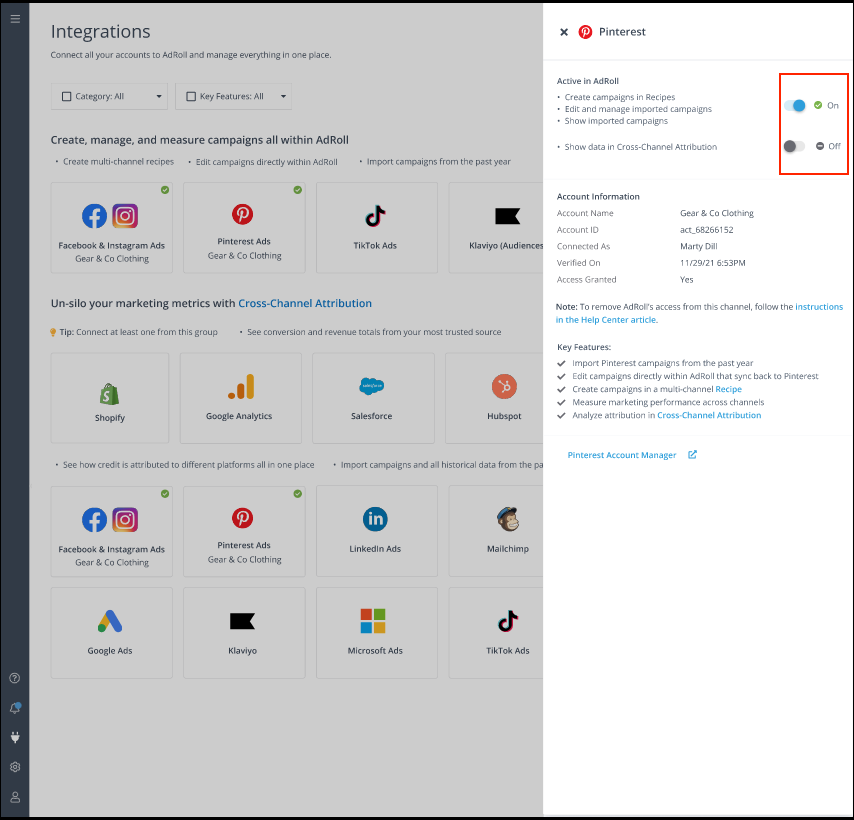Click the Shopify card label
This screenshot has width=854, height=820.
[109, 418]
